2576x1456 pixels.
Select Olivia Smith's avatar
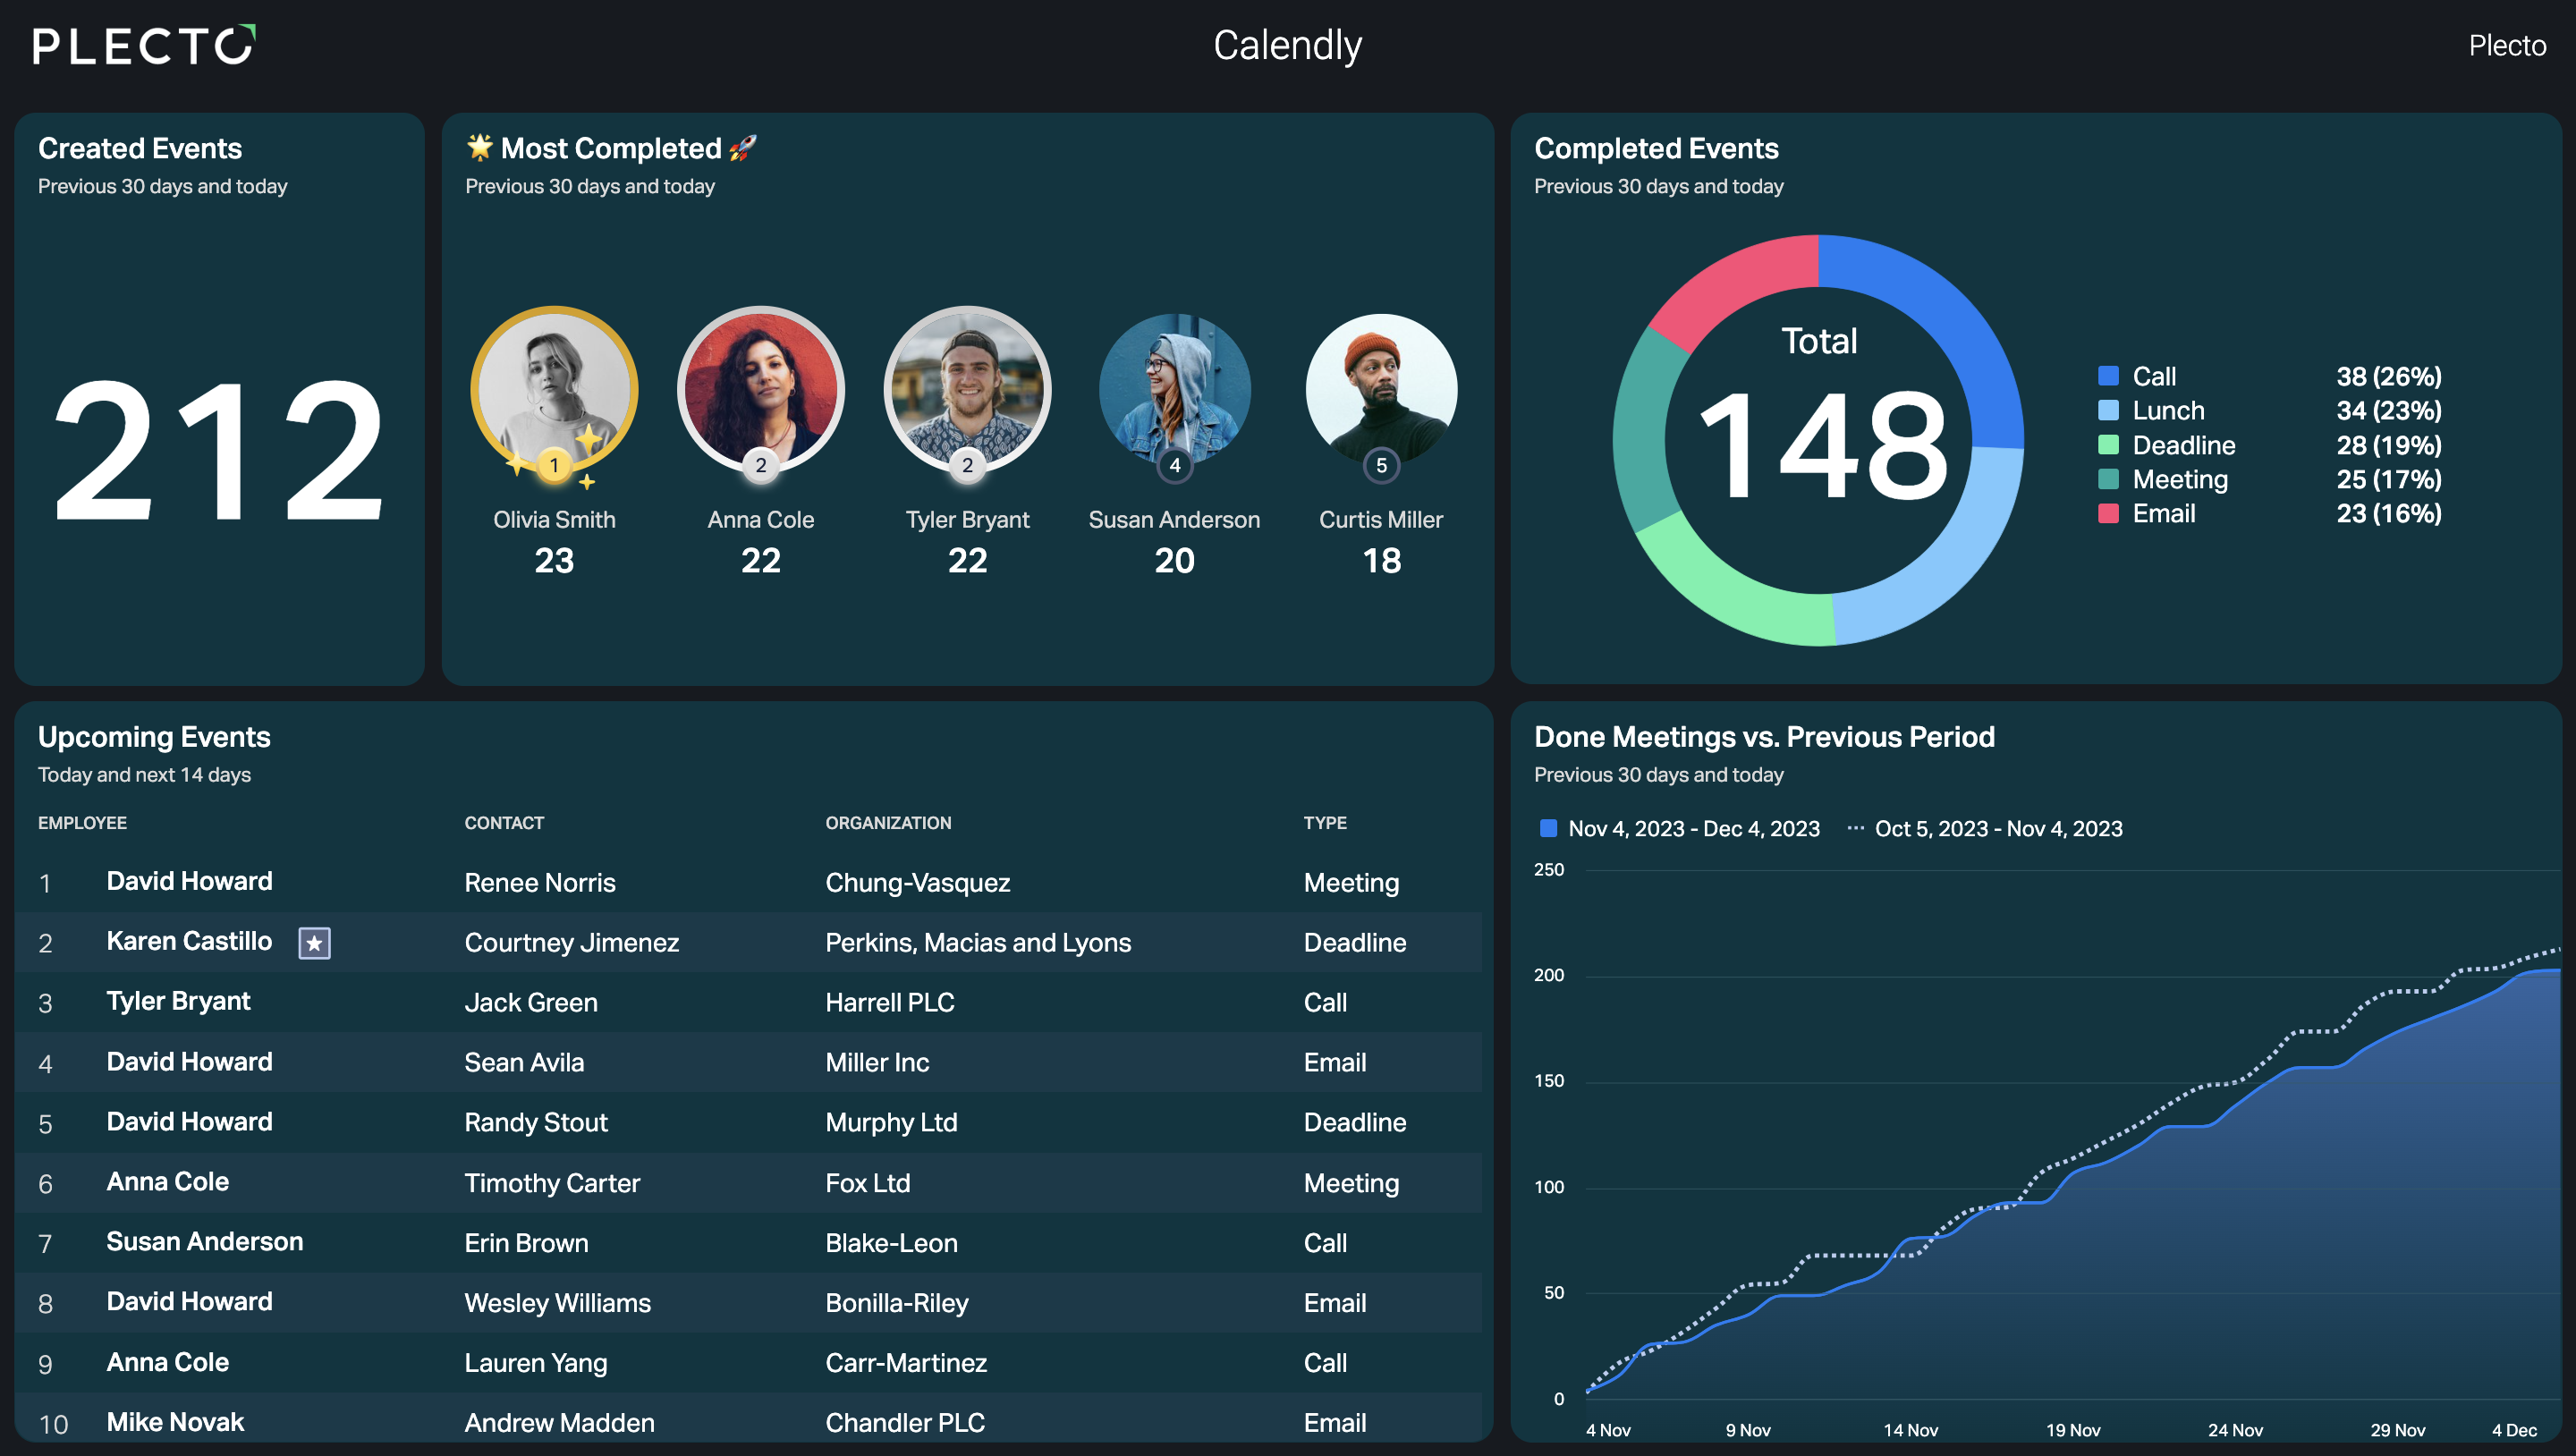(x=554, y=389)
